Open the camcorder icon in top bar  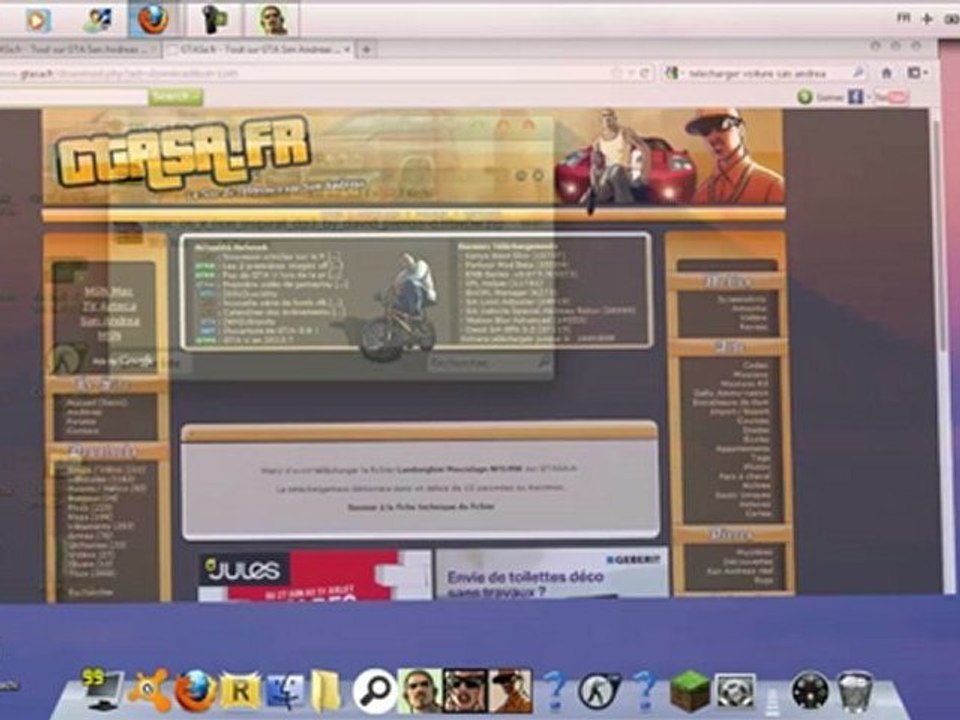(x=214, y=20)
